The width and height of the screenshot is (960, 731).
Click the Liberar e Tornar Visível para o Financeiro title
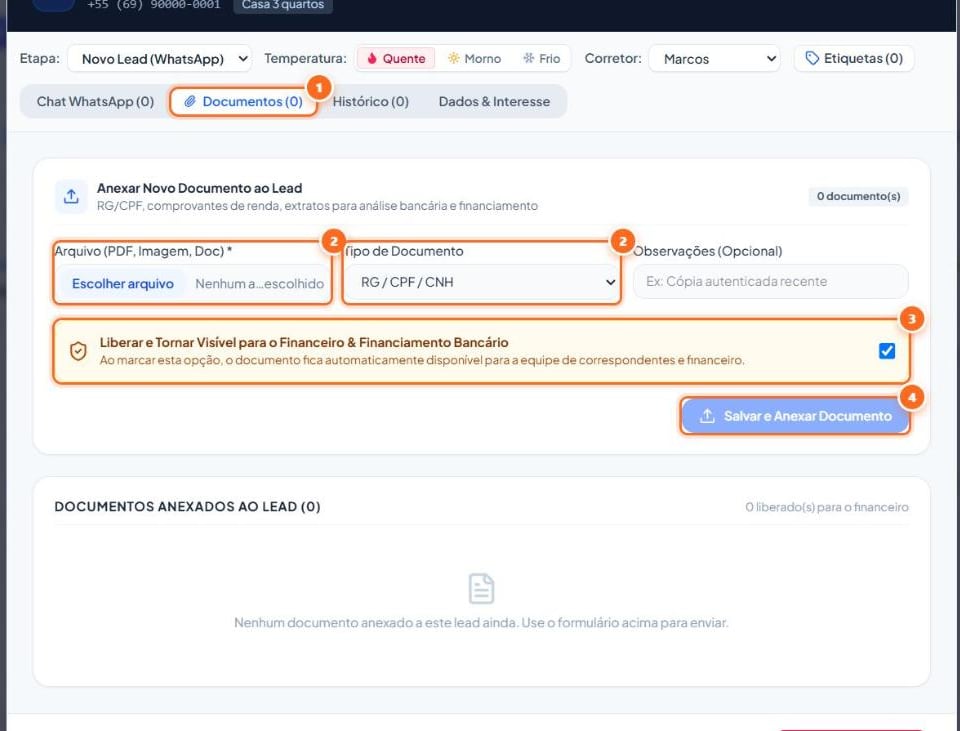304,342
